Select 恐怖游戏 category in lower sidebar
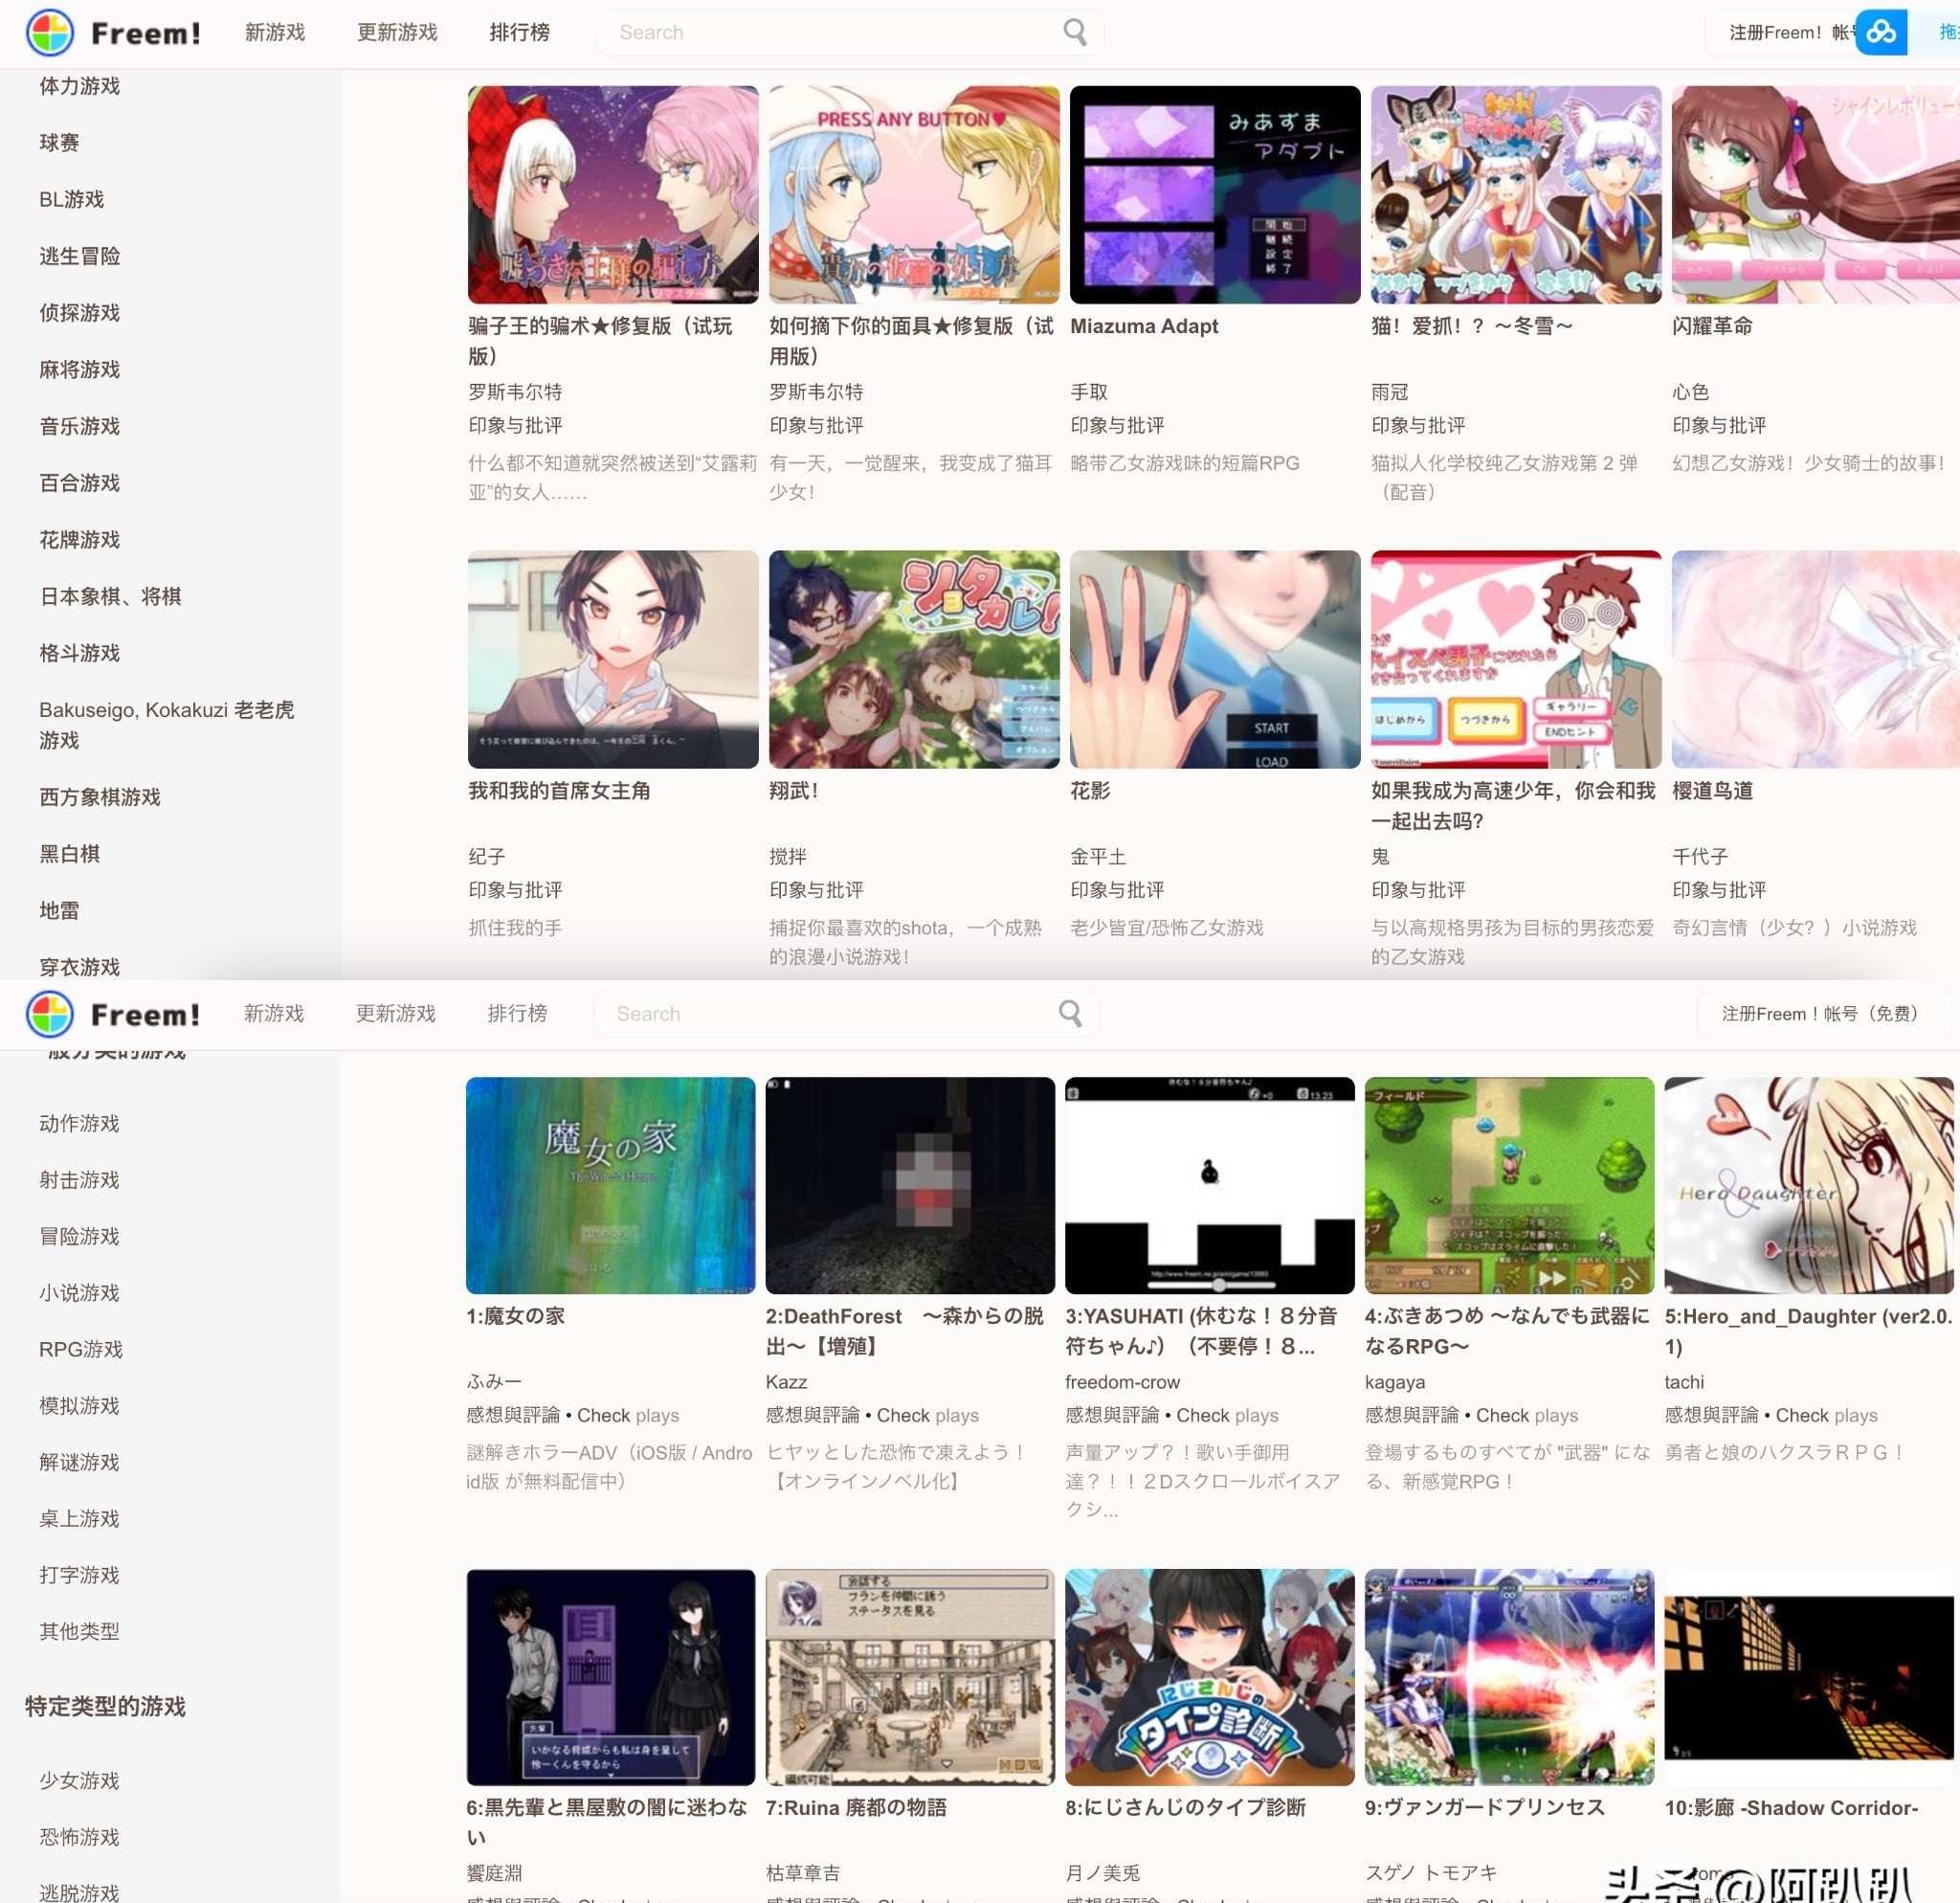The image size is (1960, 1903). tap(79, 1837)
